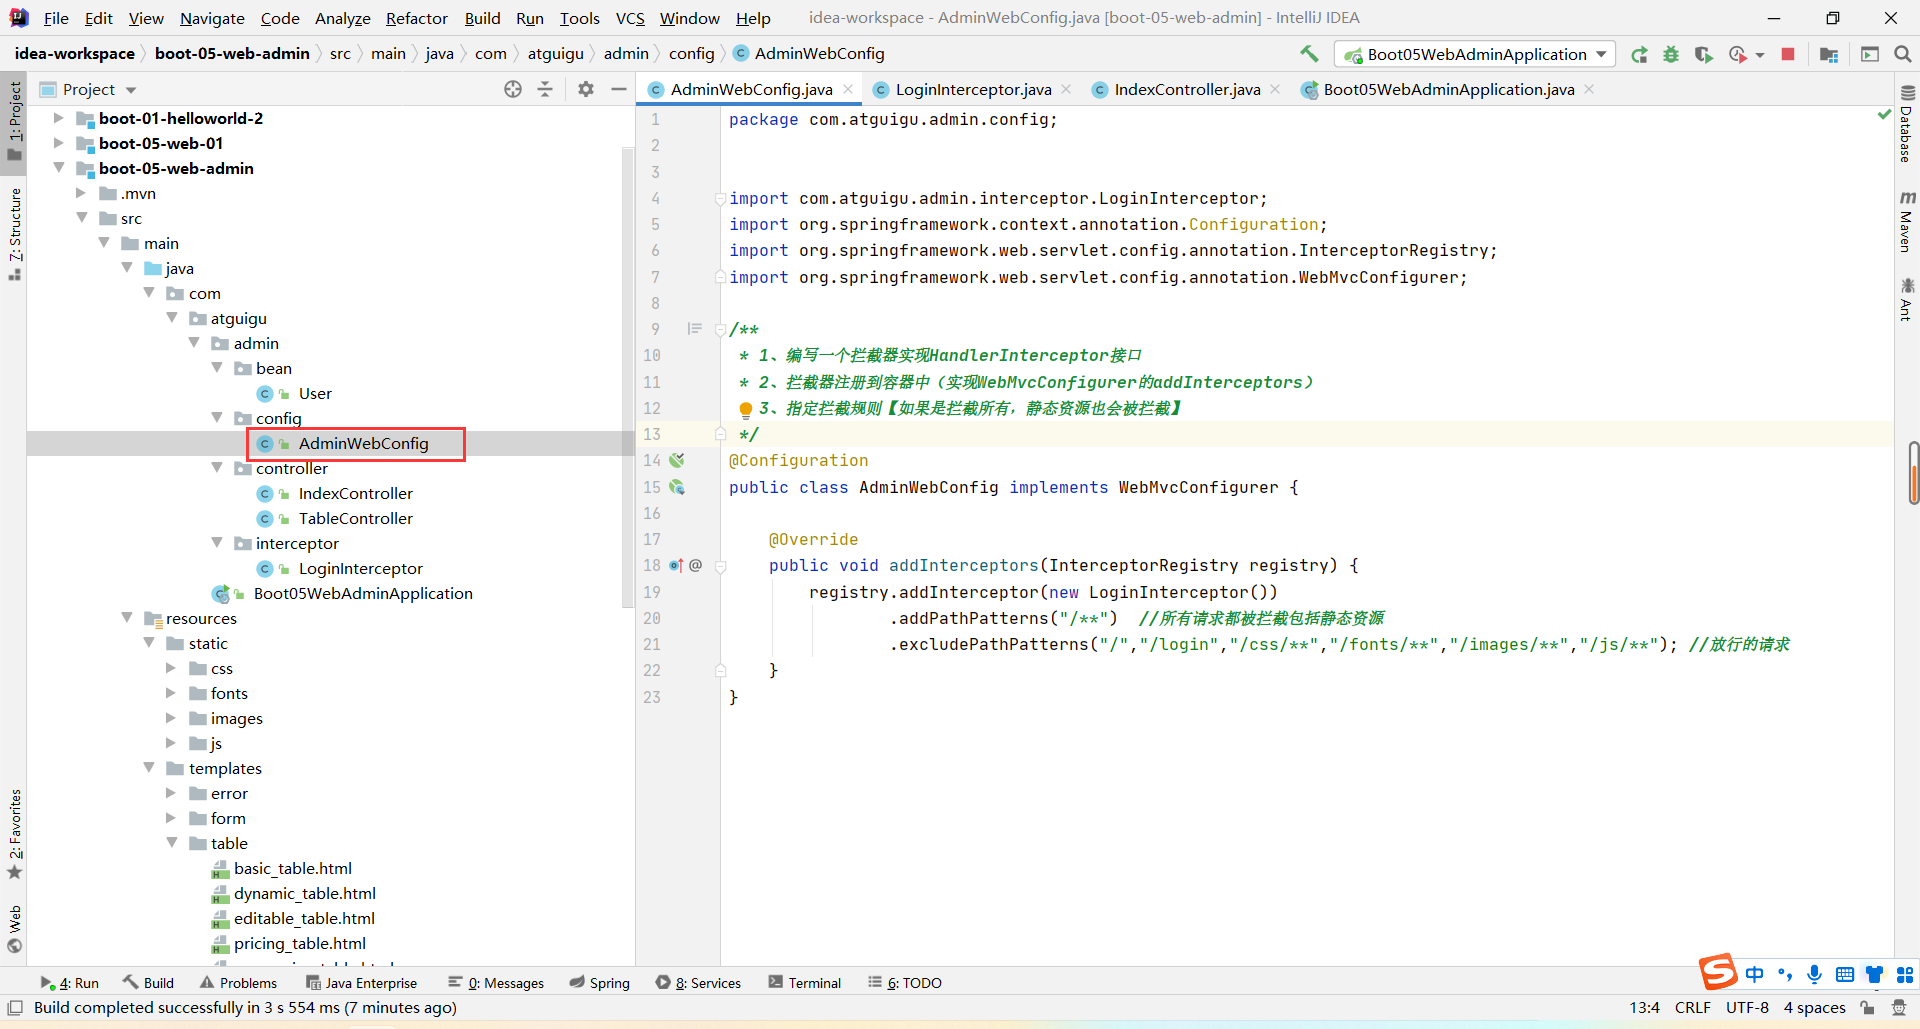Open the Refactor menu
The height and width of the screenshot is (1029, 1920).
pos(416,18)
